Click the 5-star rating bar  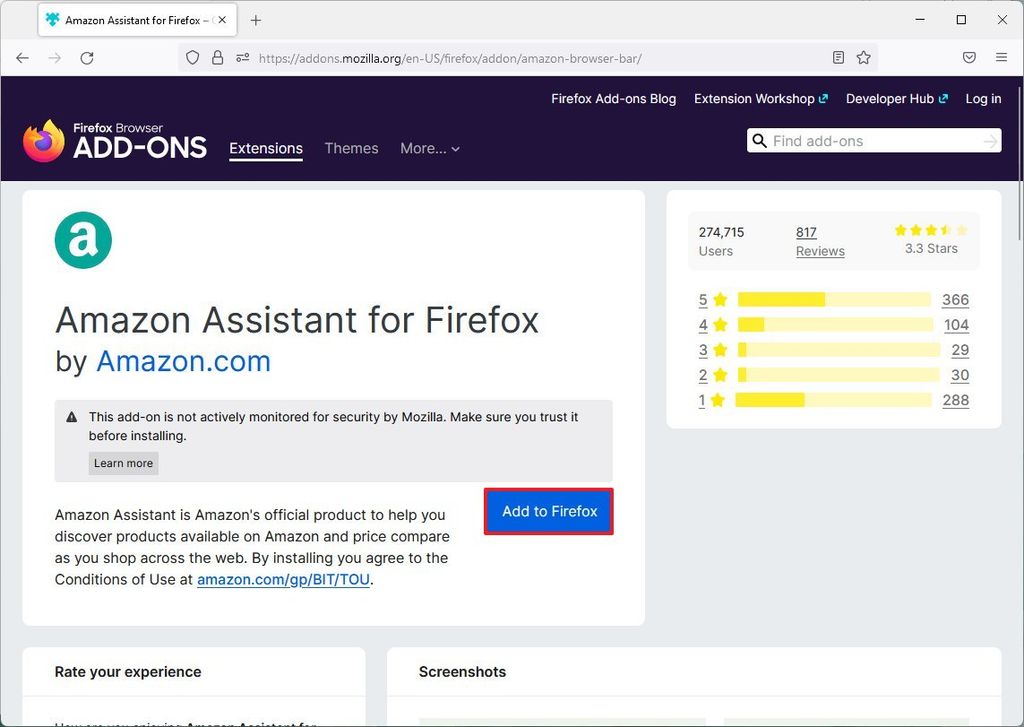833,300
